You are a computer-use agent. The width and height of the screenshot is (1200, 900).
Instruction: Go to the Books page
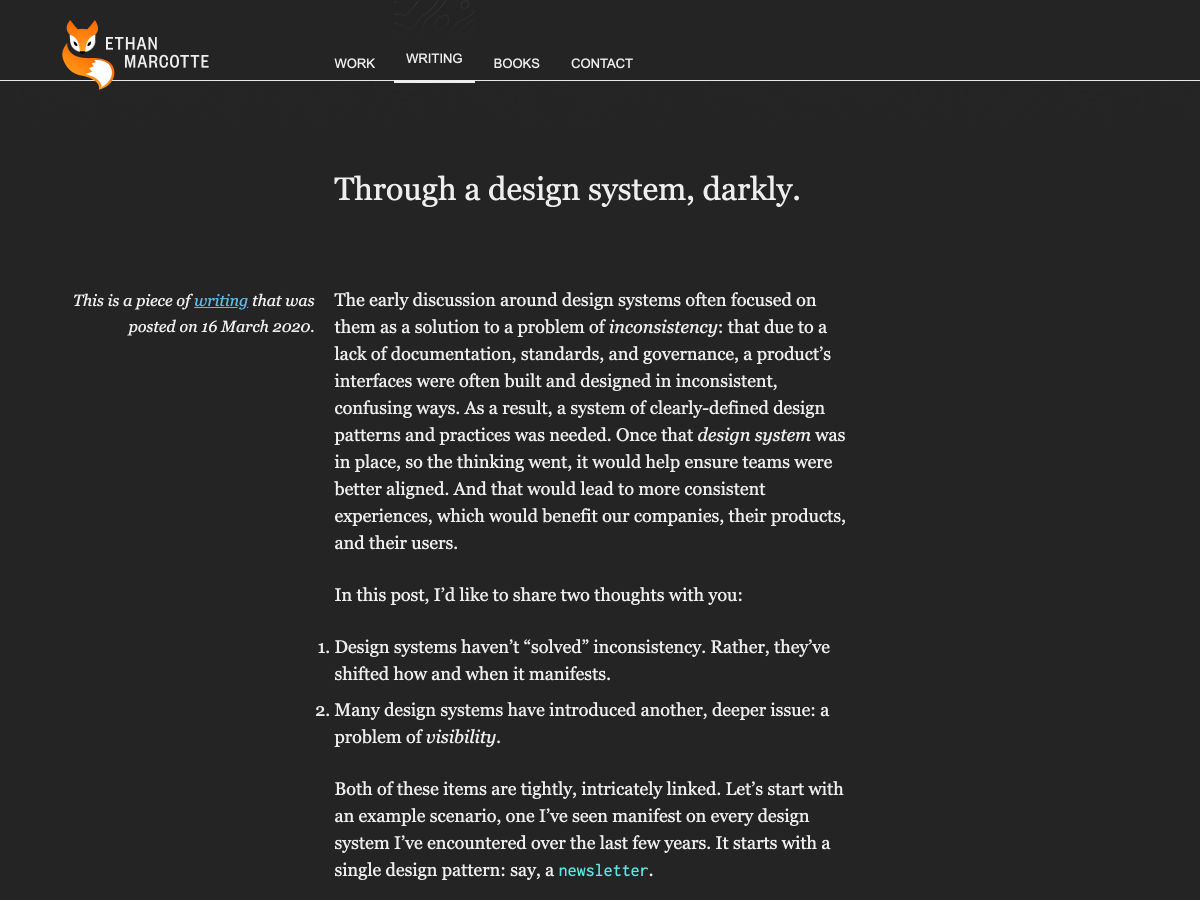516,63
